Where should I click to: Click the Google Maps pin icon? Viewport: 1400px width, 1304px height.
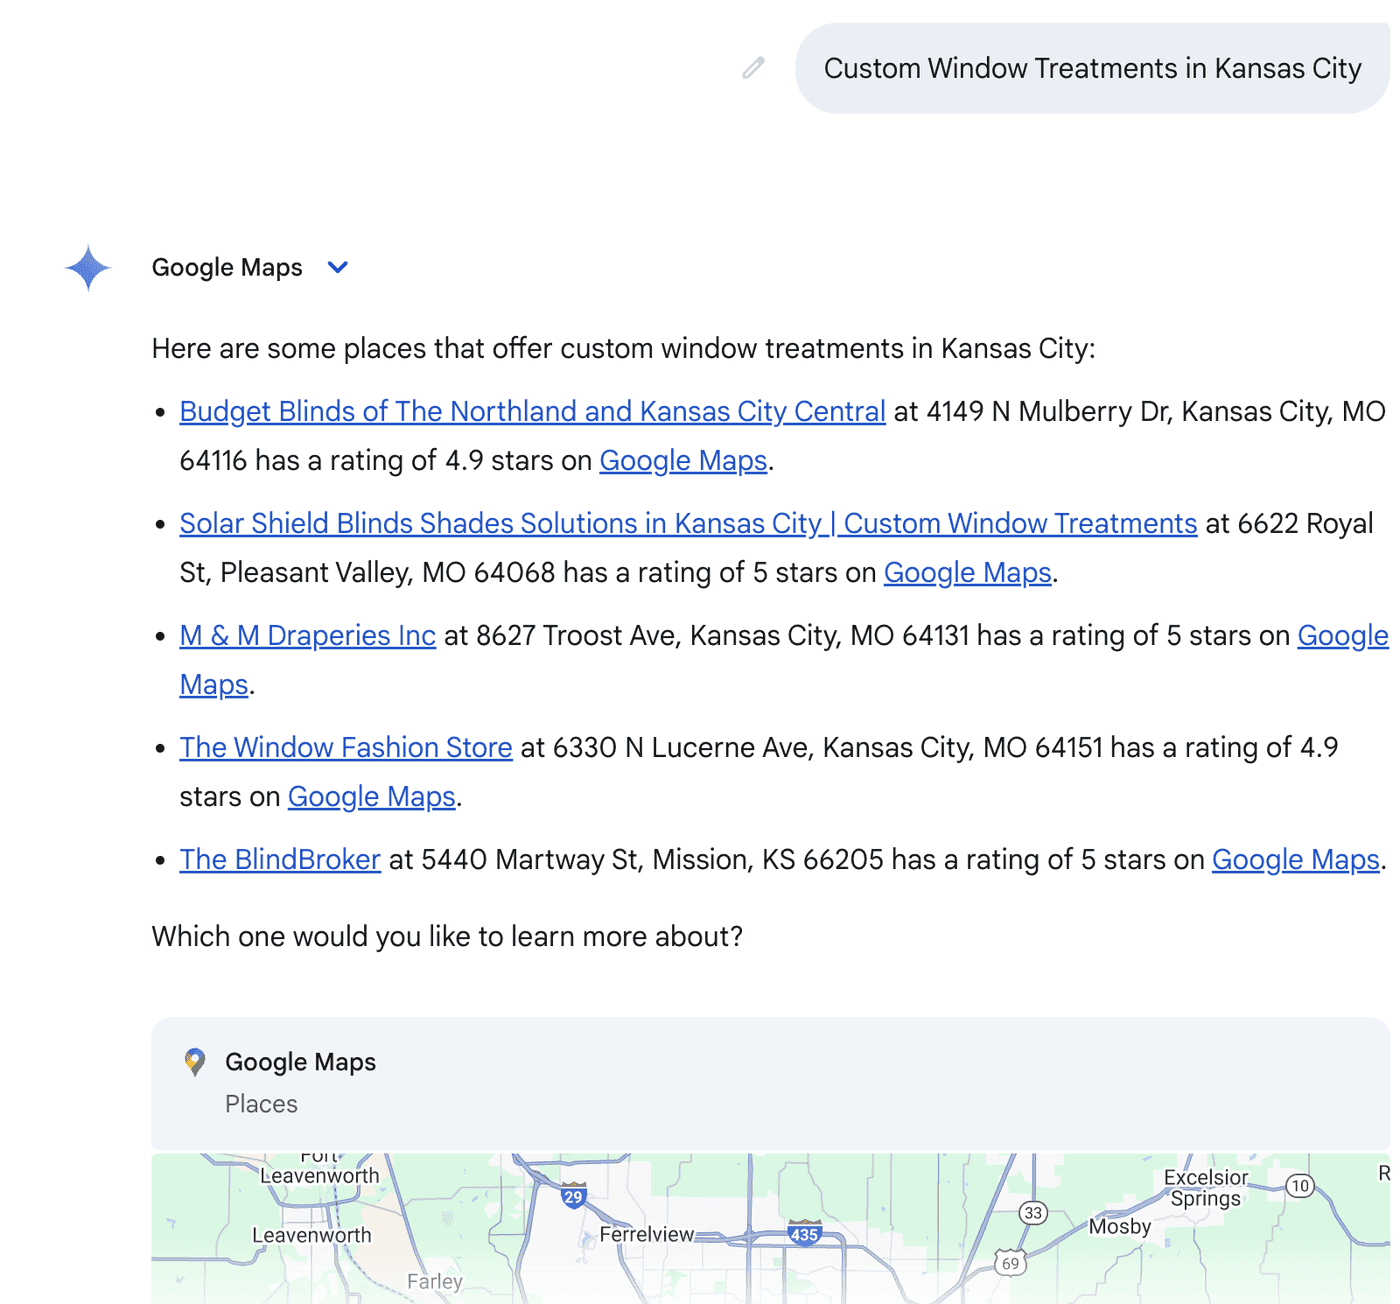195,1062
